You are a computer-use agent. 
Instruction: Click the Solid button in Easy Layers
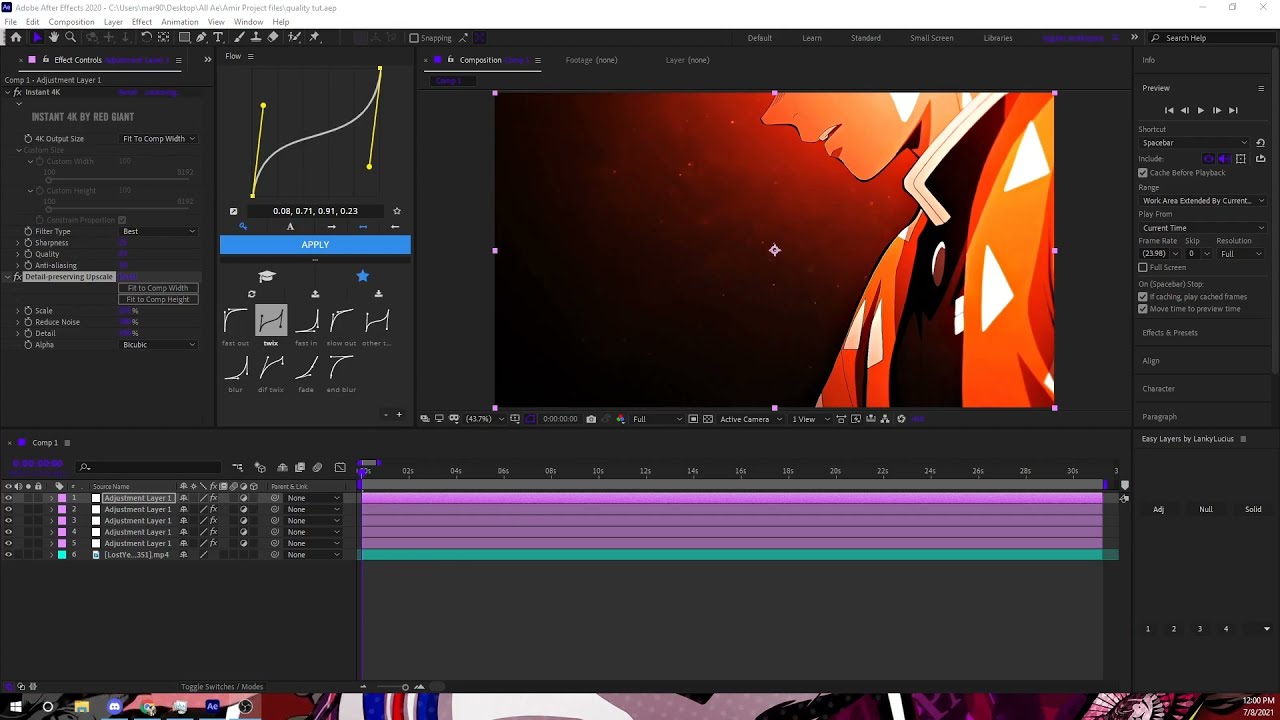1253,509
